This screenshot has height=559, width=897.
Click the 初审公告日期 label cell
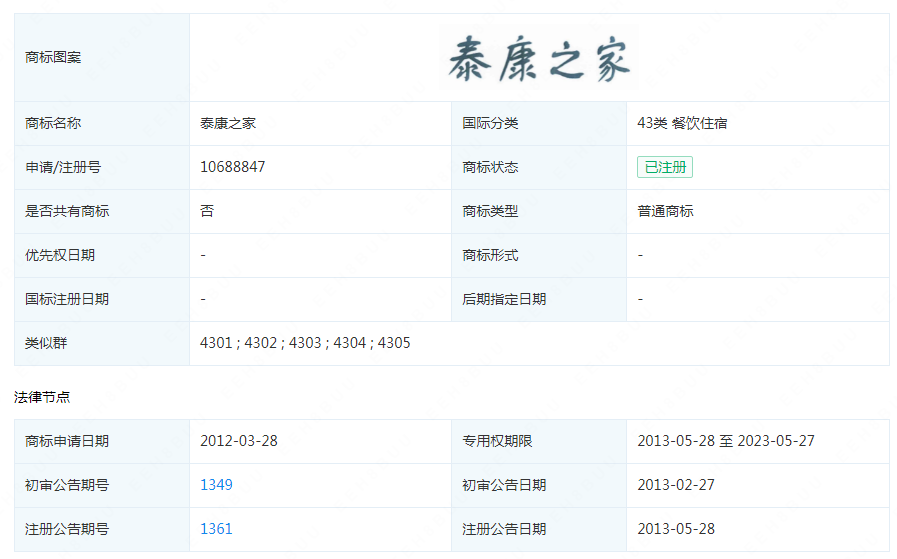click(539, 485)
